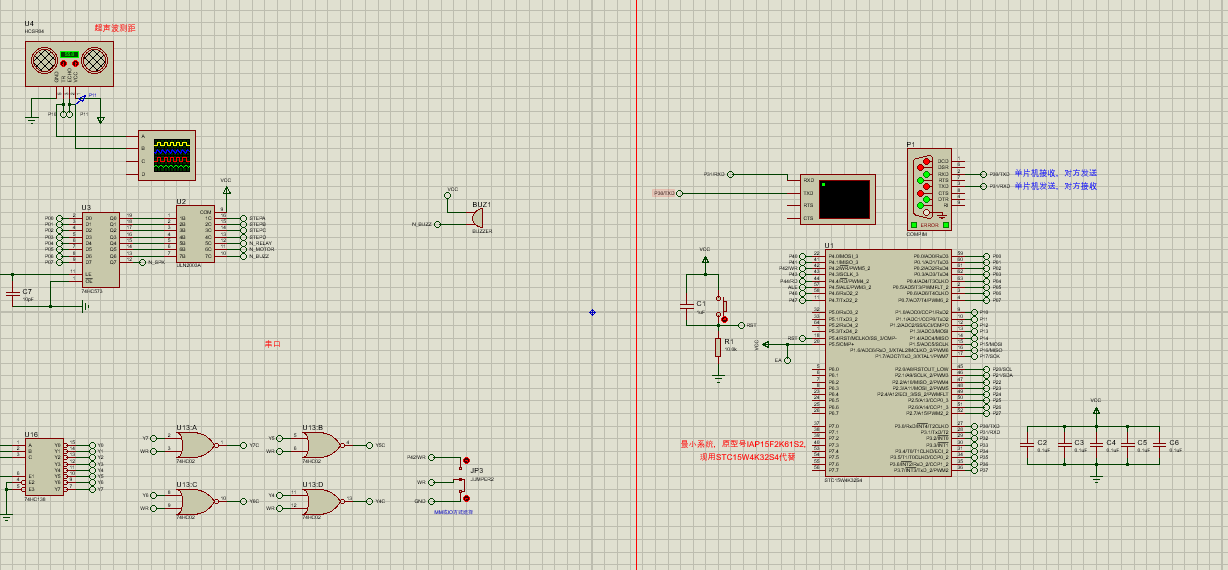Select the U16 74HC138 decoder chip

point(45,467)
